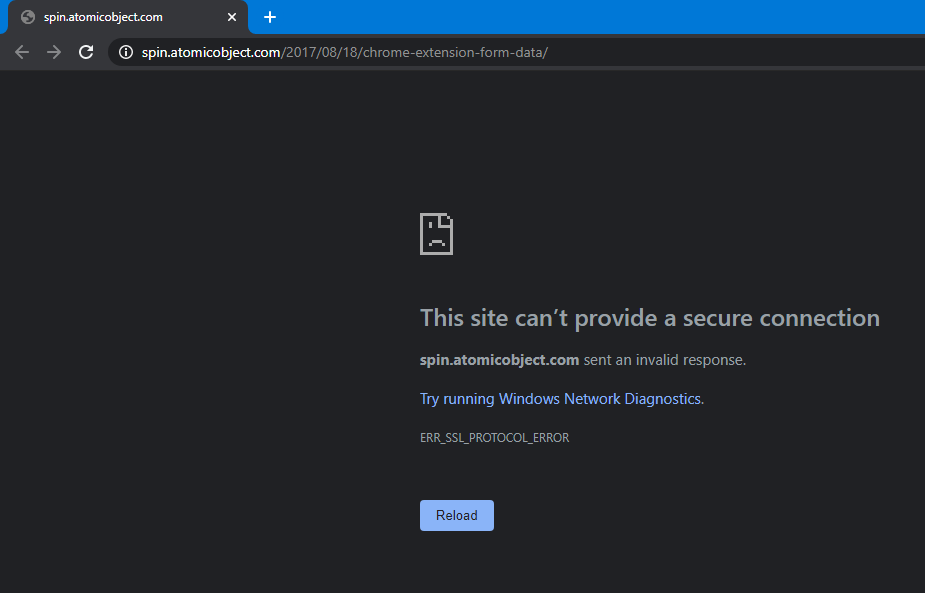925x593 pixels.
Task: Click the ERR_SSL_PROTOCOL_ERROR code text
Action: pyautogui.click(x=494, y=438)
